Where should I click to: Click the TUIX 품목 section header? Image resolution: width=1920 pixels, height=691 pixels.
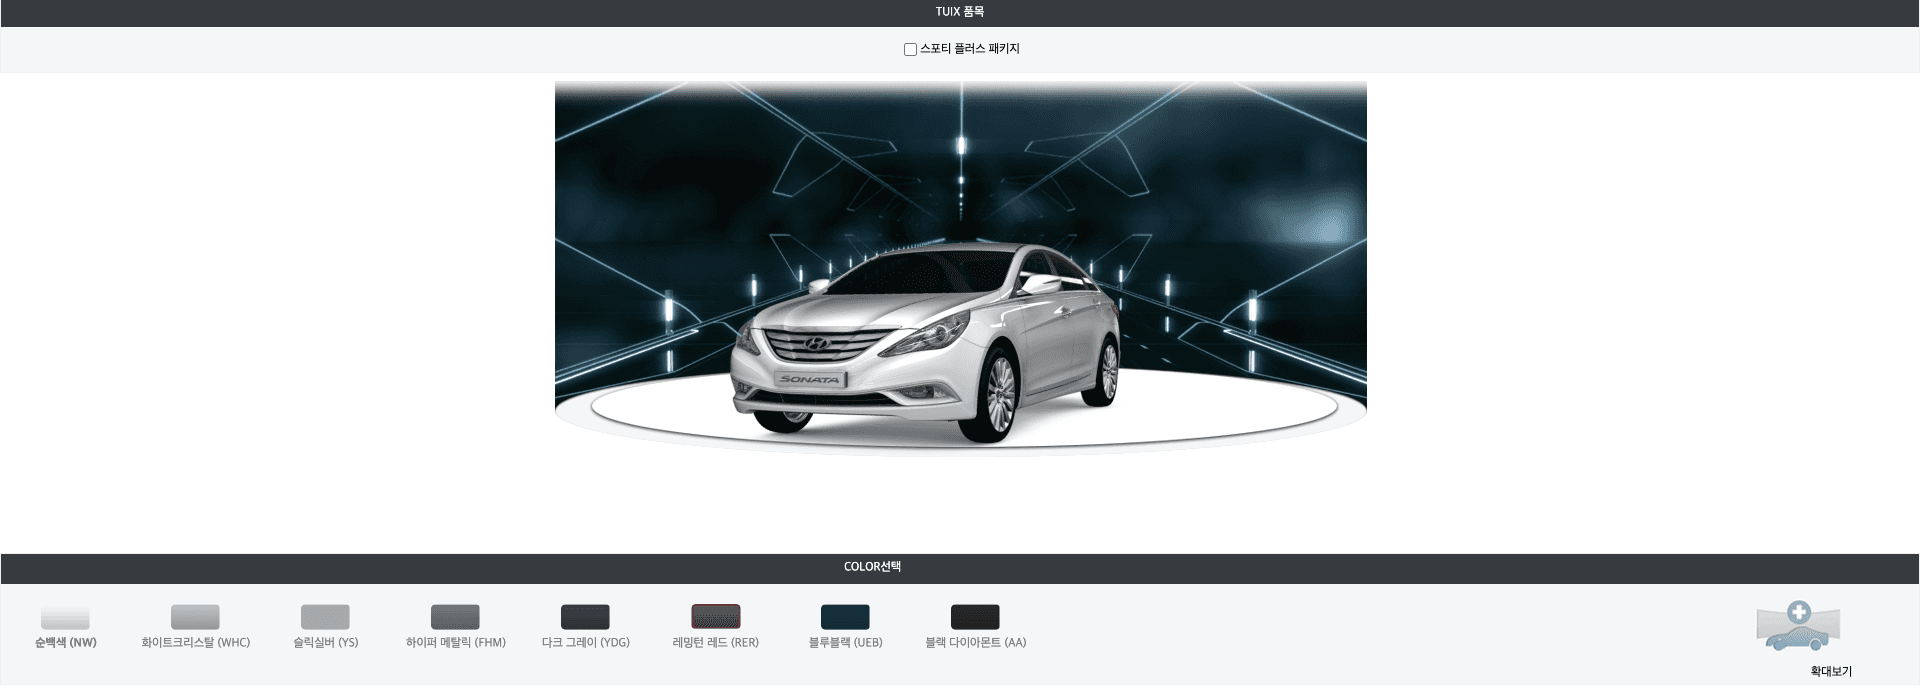point(960,12)
